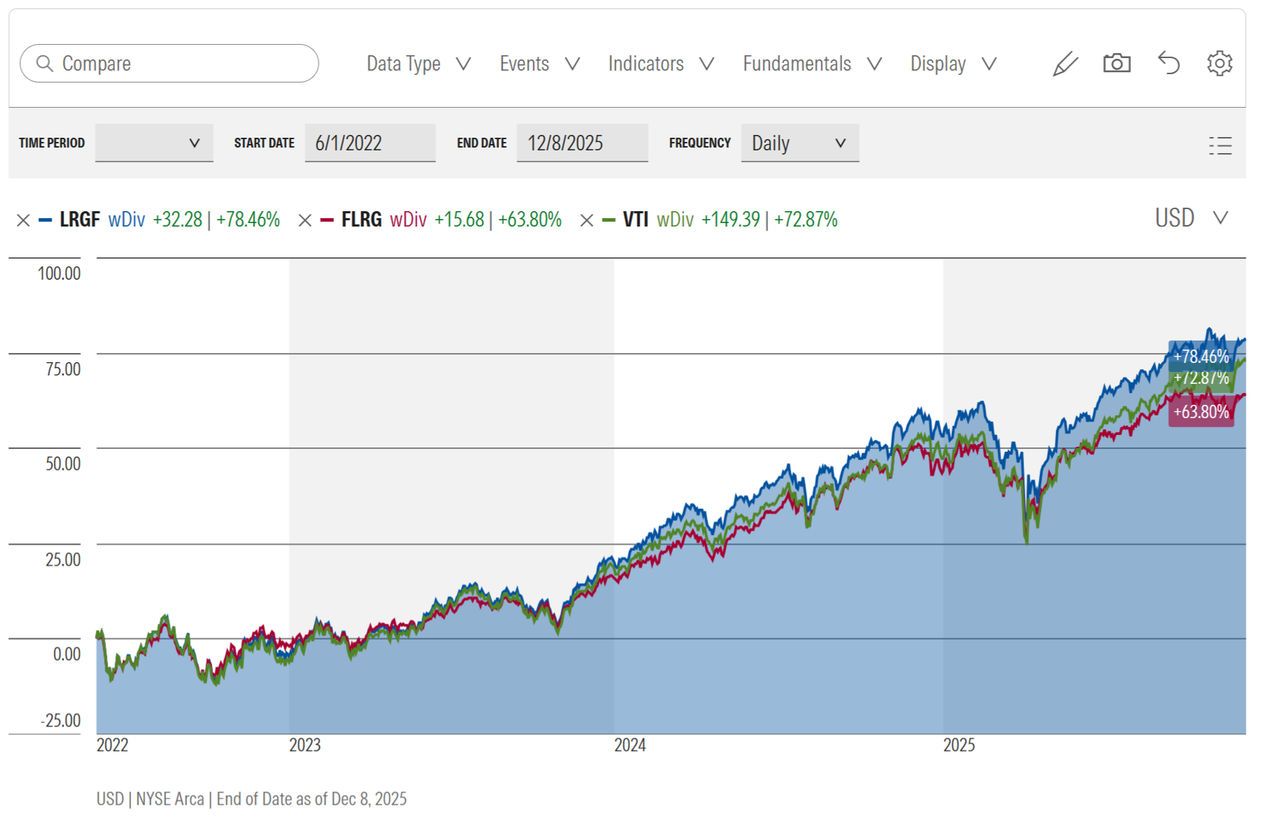
Task: Expand the Frequency Daily dropdown
Action: (799, 143)
